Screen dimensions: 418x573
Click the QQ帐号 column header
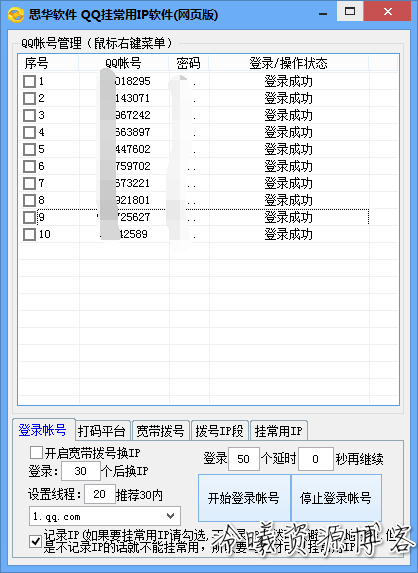coord(123,63)
